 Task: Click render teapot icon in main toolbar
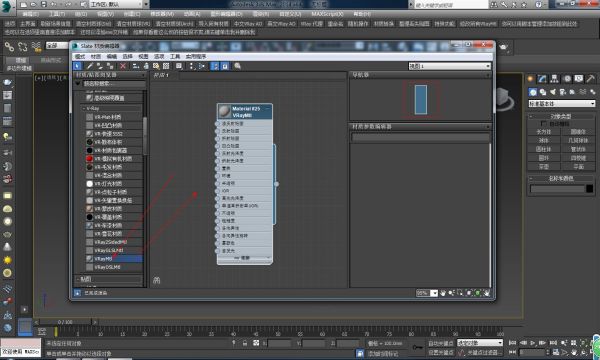click(504, 47)
